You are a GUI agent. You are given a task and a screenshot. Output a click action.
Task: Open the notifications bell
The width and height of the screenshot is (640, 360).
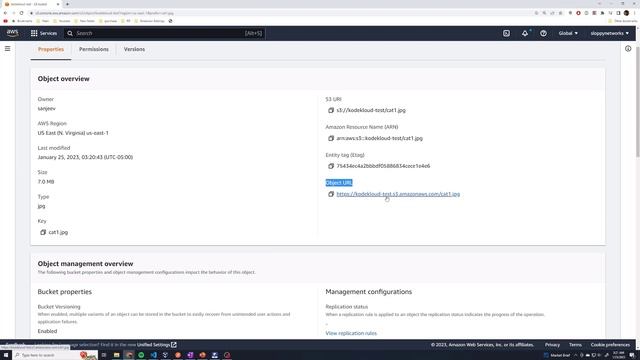[525, 33]
